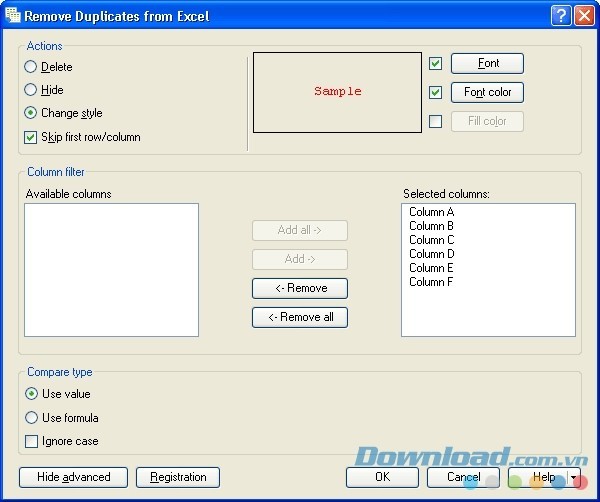Select the Change style radio button
The image size is (600, 502).
tap(31, 113)
